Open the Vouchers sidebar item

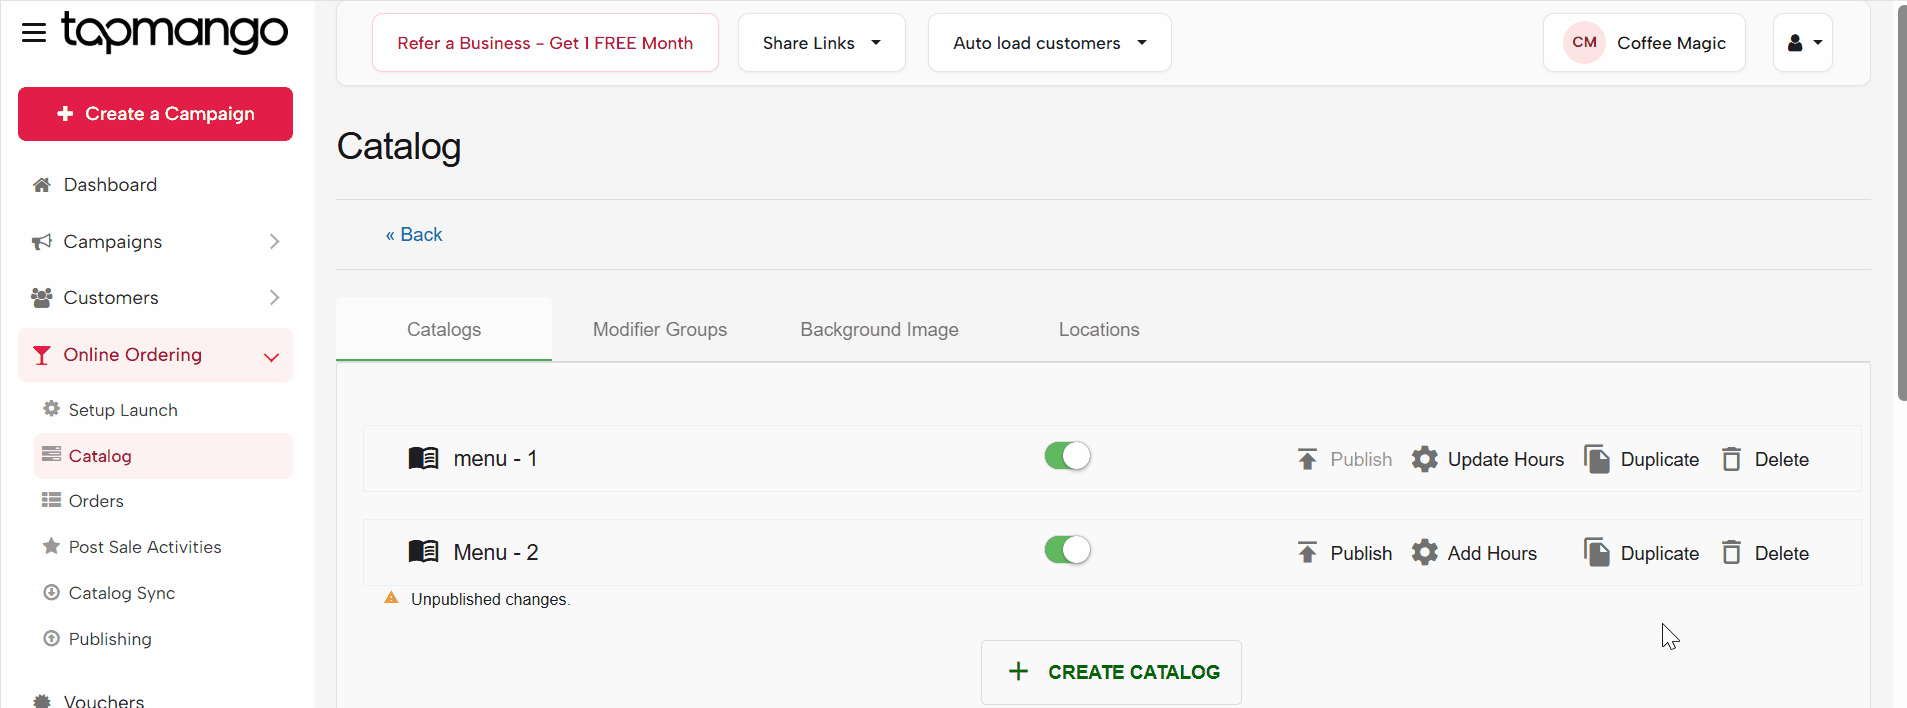click(104, 700)
